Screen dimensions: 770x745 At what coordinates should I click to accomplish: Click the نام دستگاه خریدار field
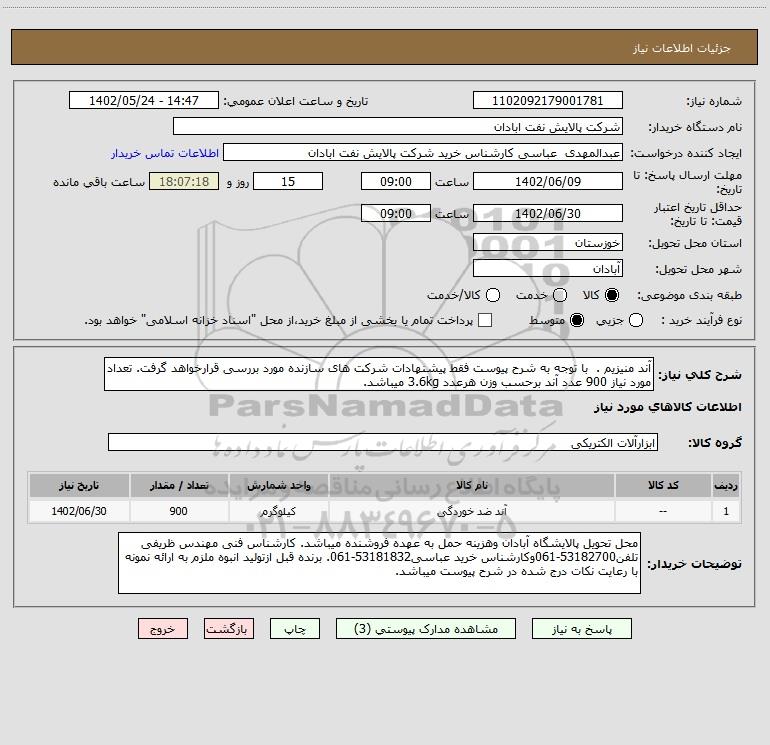[x=398, y=127]
